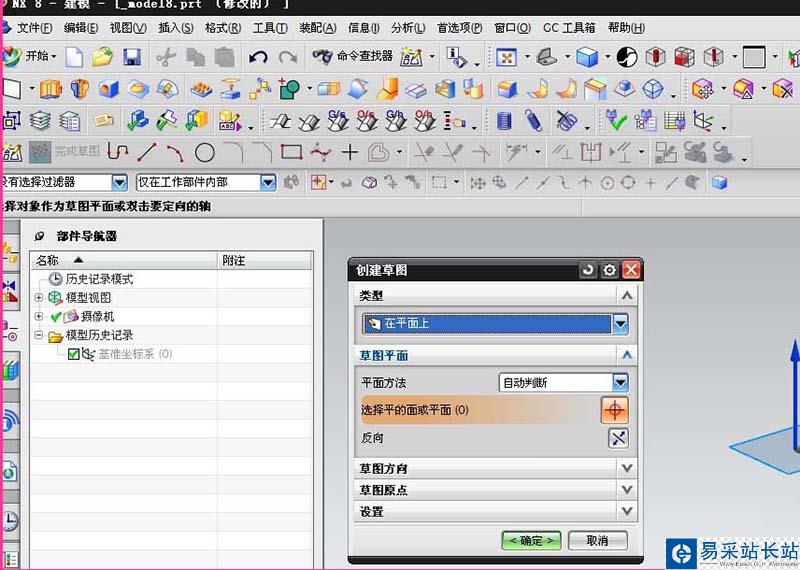Select the Rectangle sketch tool
Viewport: 800px width, 570px height.
coord(291,152)
